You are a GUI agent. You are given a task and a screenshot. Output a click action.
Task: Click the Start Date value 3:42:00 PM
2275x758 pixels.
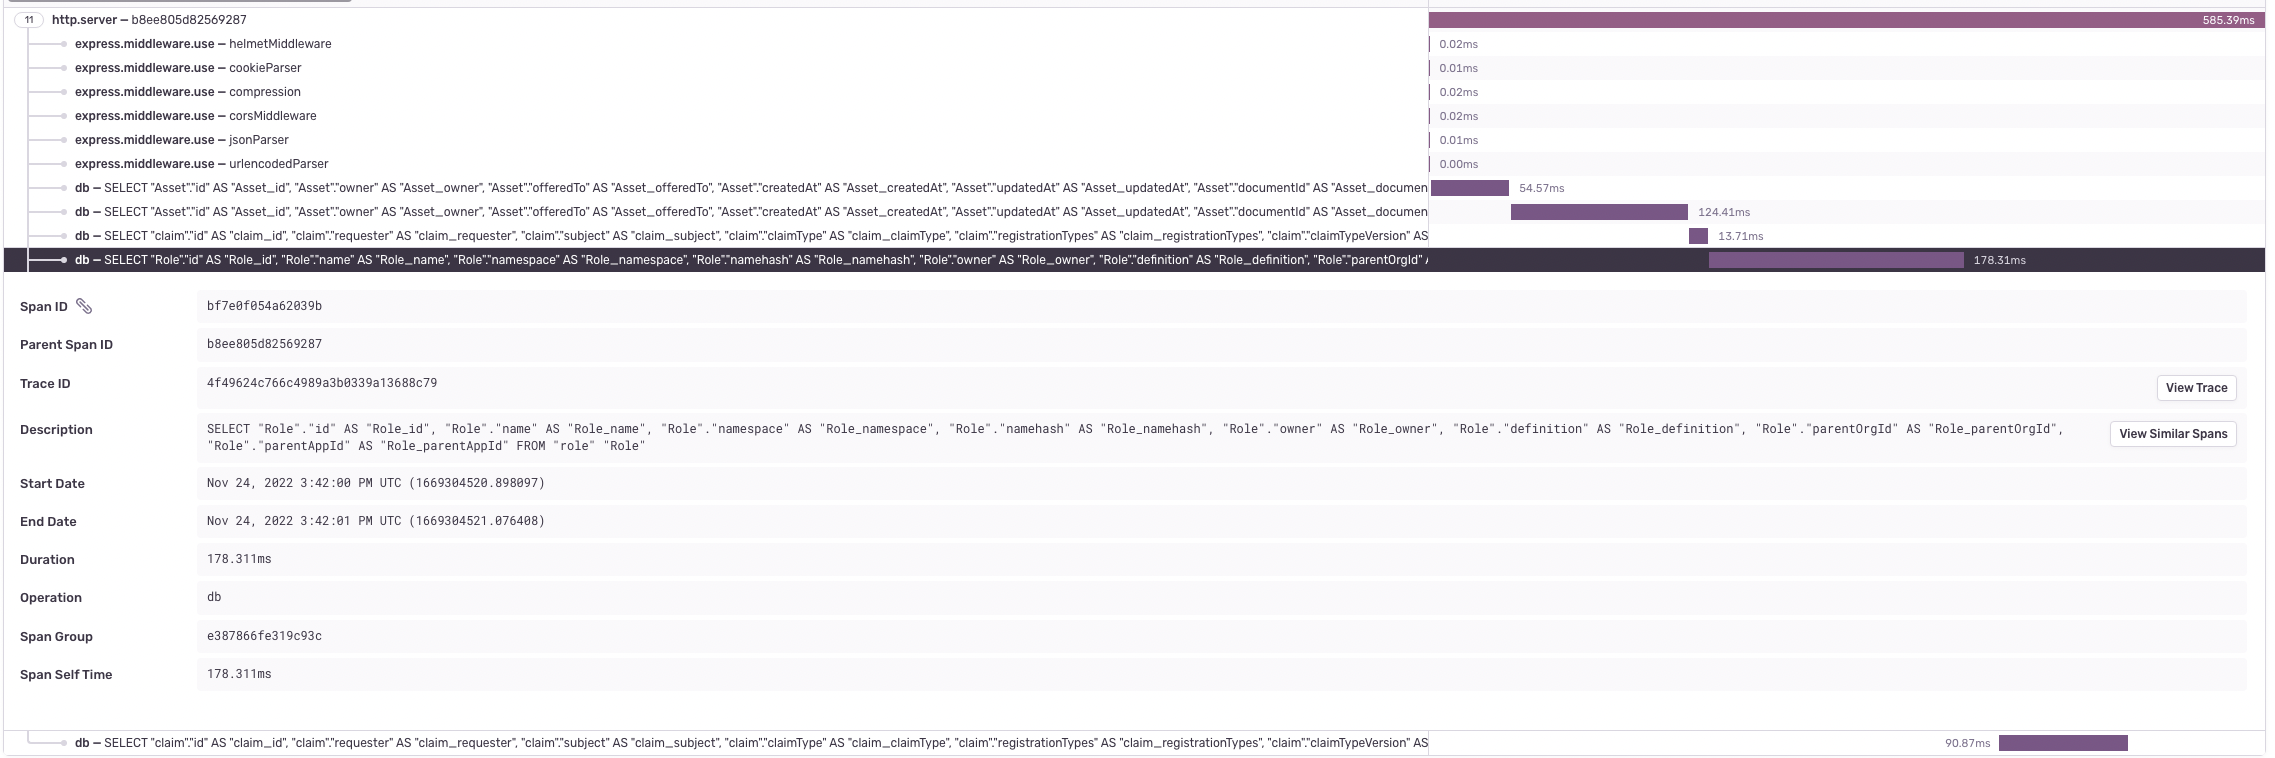tap(376, 483)
